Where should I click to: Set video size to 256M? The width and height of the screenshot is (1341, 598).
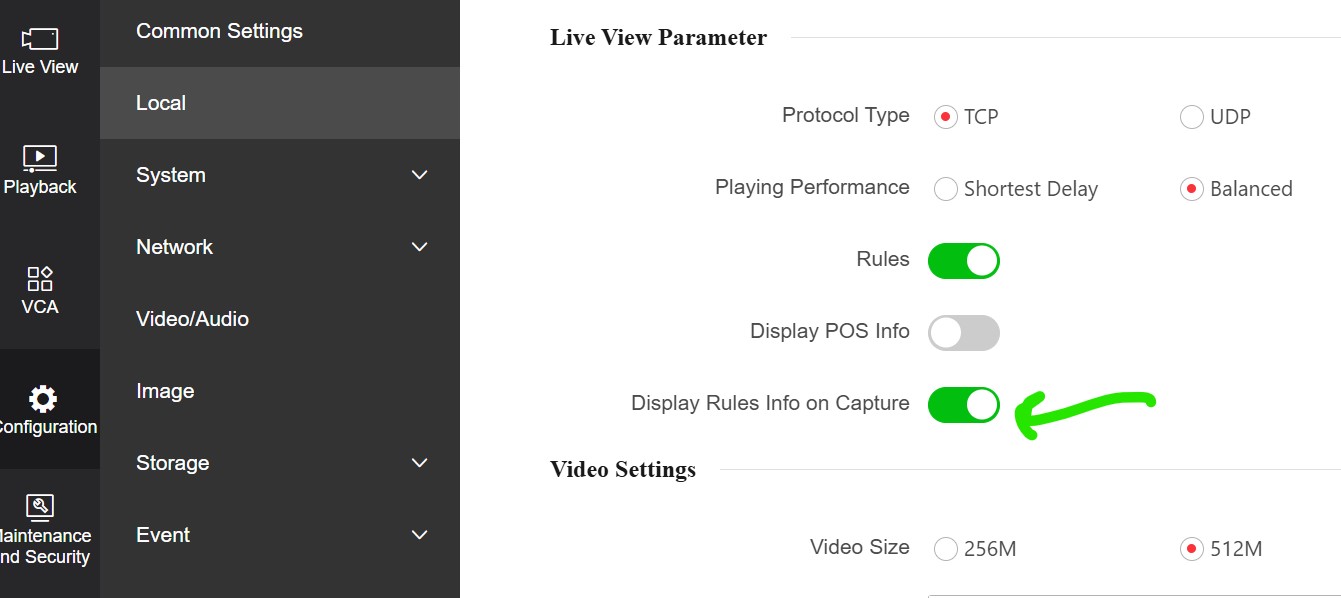(945, 549)
